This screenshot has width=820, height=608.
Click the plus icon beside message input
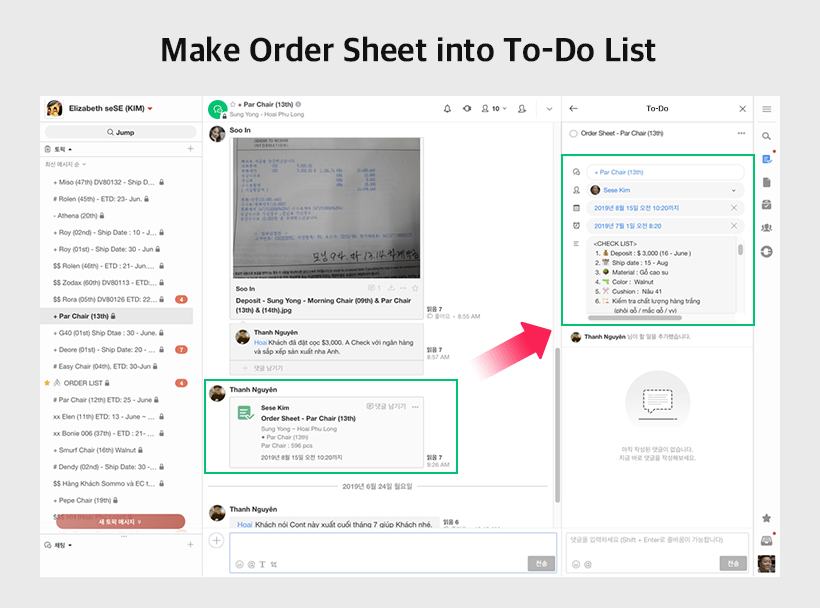pos(216,541)
